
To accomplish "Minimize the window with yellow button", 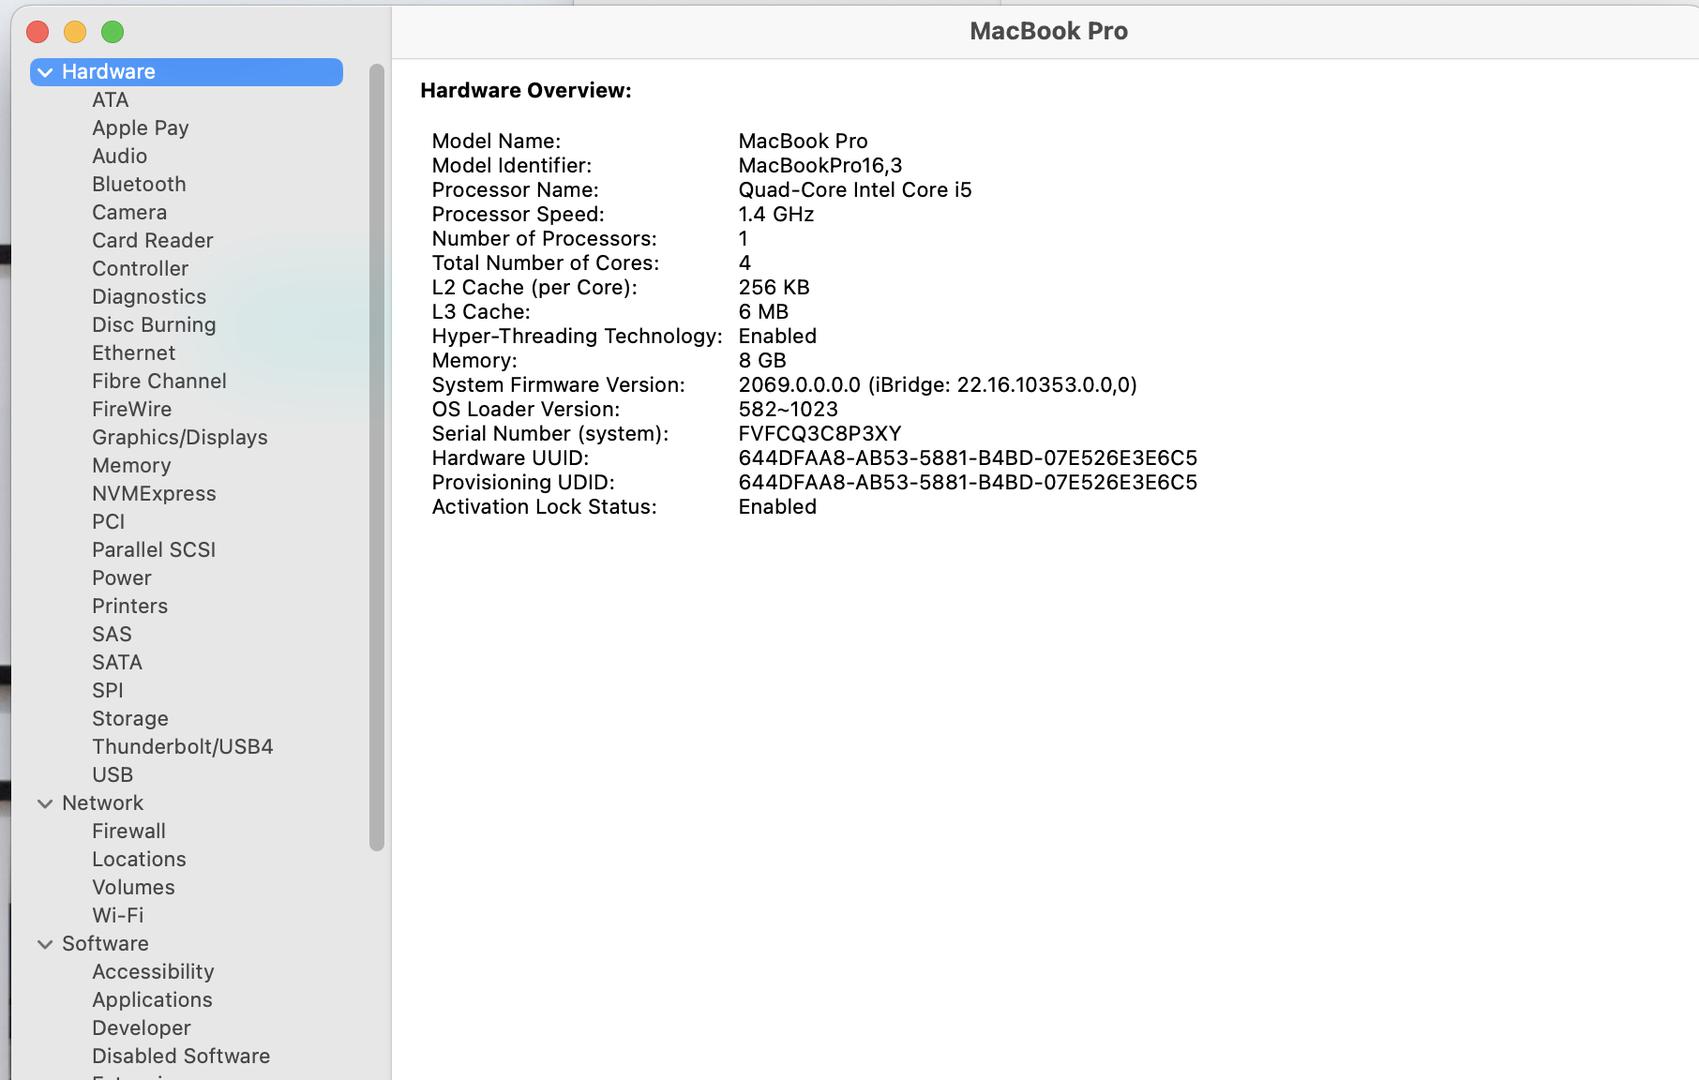I will point(75,32).
